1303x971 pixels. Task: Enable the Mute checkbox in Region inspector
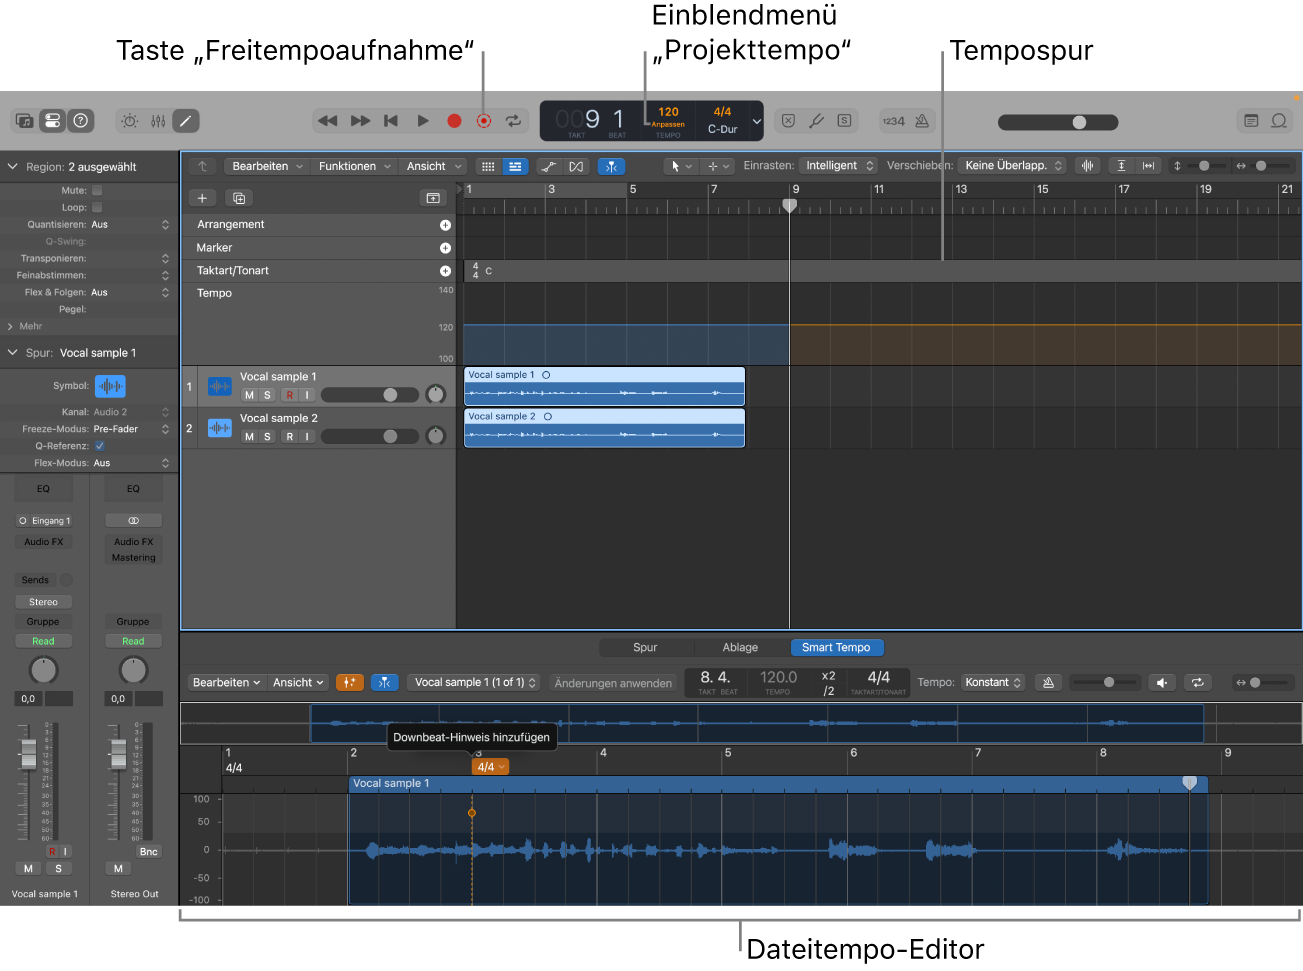97,190
